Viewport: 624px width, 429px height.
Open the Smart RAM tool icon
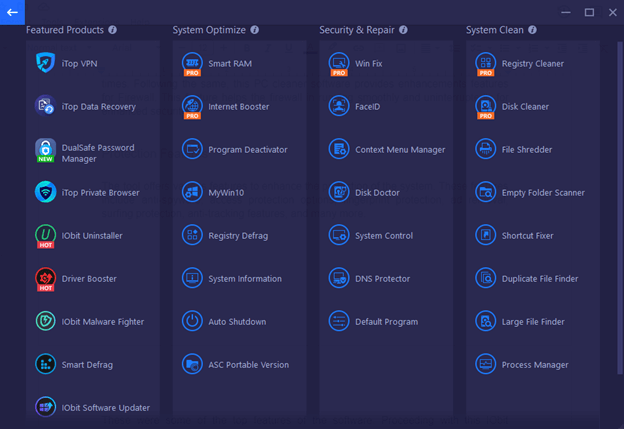pyautogui.click(x=192, y=63)
